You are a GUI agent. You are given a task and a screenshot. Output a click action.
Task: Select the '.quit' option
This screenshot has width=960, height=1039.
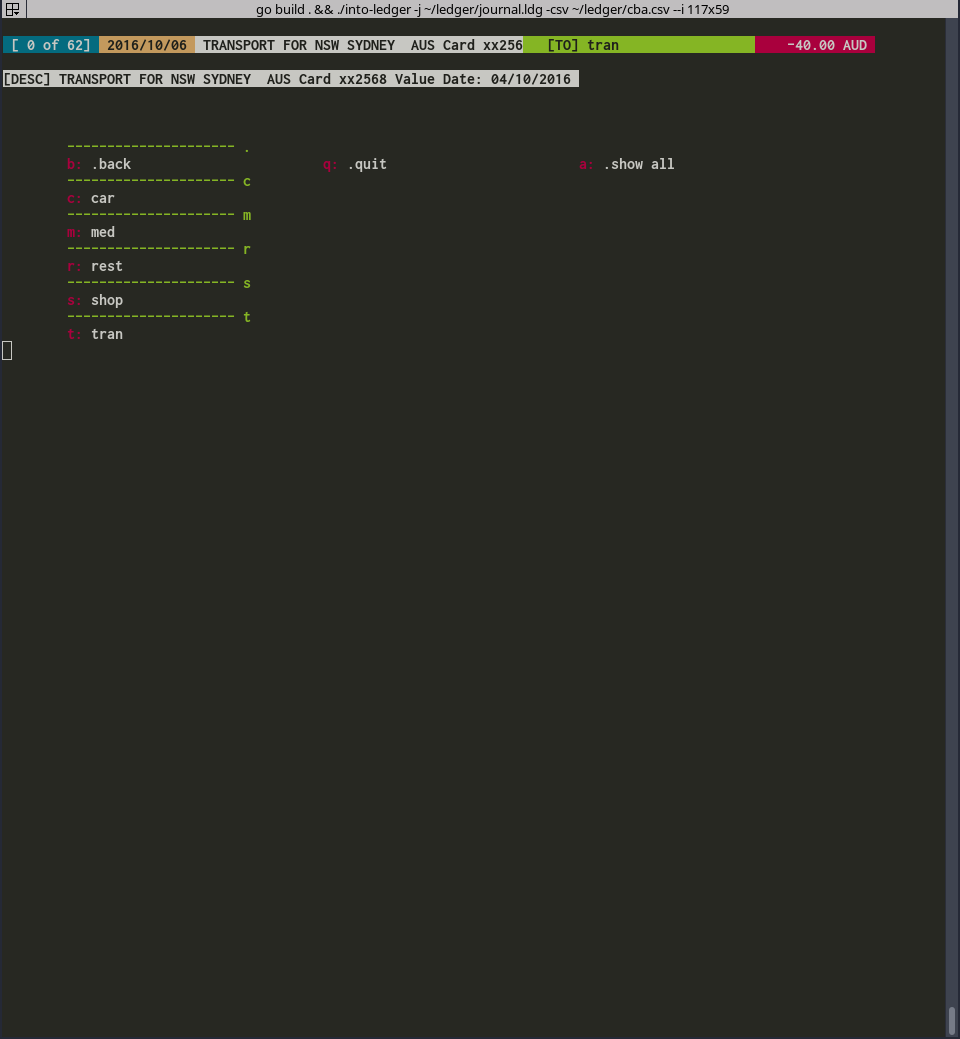tap(354, 164)
